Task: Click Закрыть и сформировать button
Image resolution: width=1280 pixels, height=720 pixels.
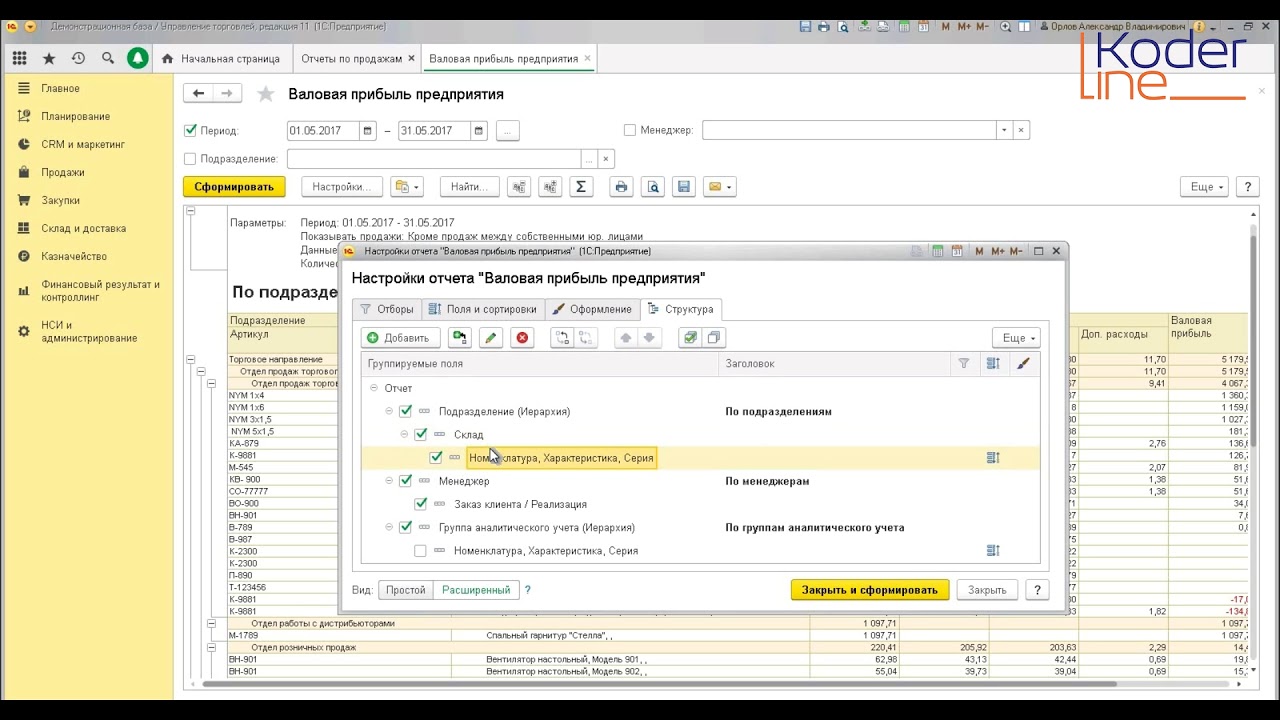Action: pyautogui.click(x=870, y=590)
